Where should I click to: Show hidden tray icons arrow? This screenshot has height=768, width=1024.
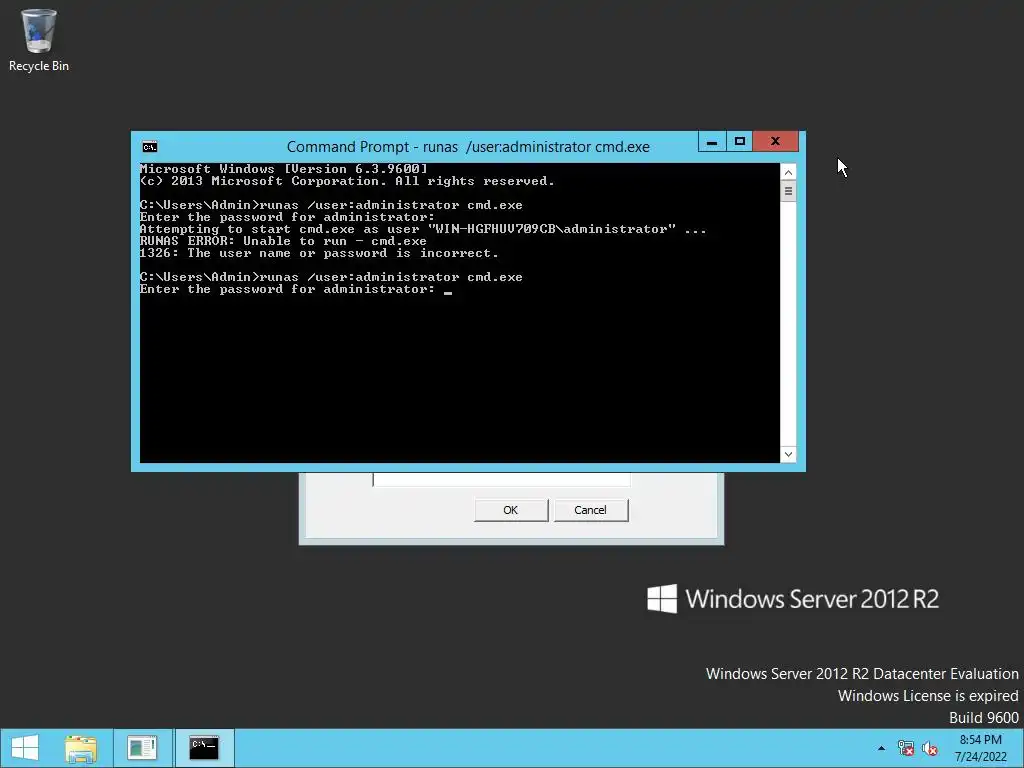pyautogui.click(x=882, y=748)
